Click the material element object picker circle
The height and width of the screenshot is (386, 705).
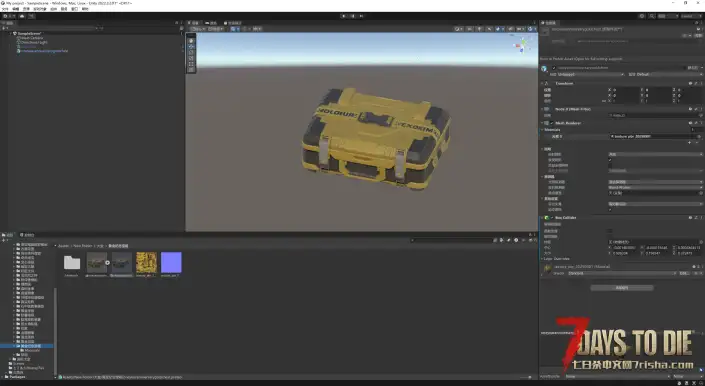[699, 137]
